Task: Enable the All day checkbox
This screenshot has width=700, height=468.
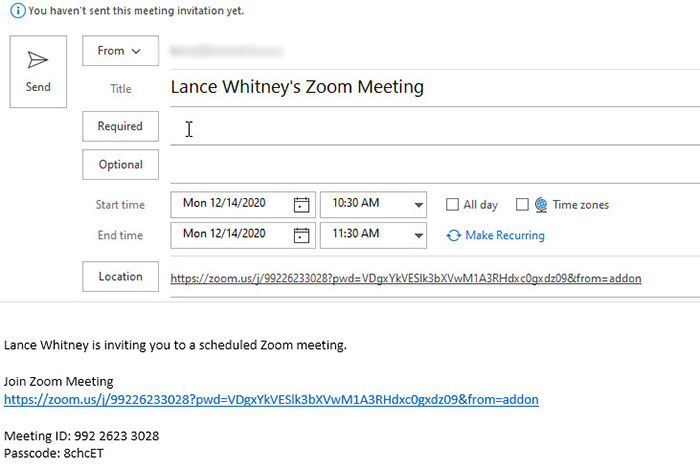Action: pyautogui.click(x=452, y=205)
